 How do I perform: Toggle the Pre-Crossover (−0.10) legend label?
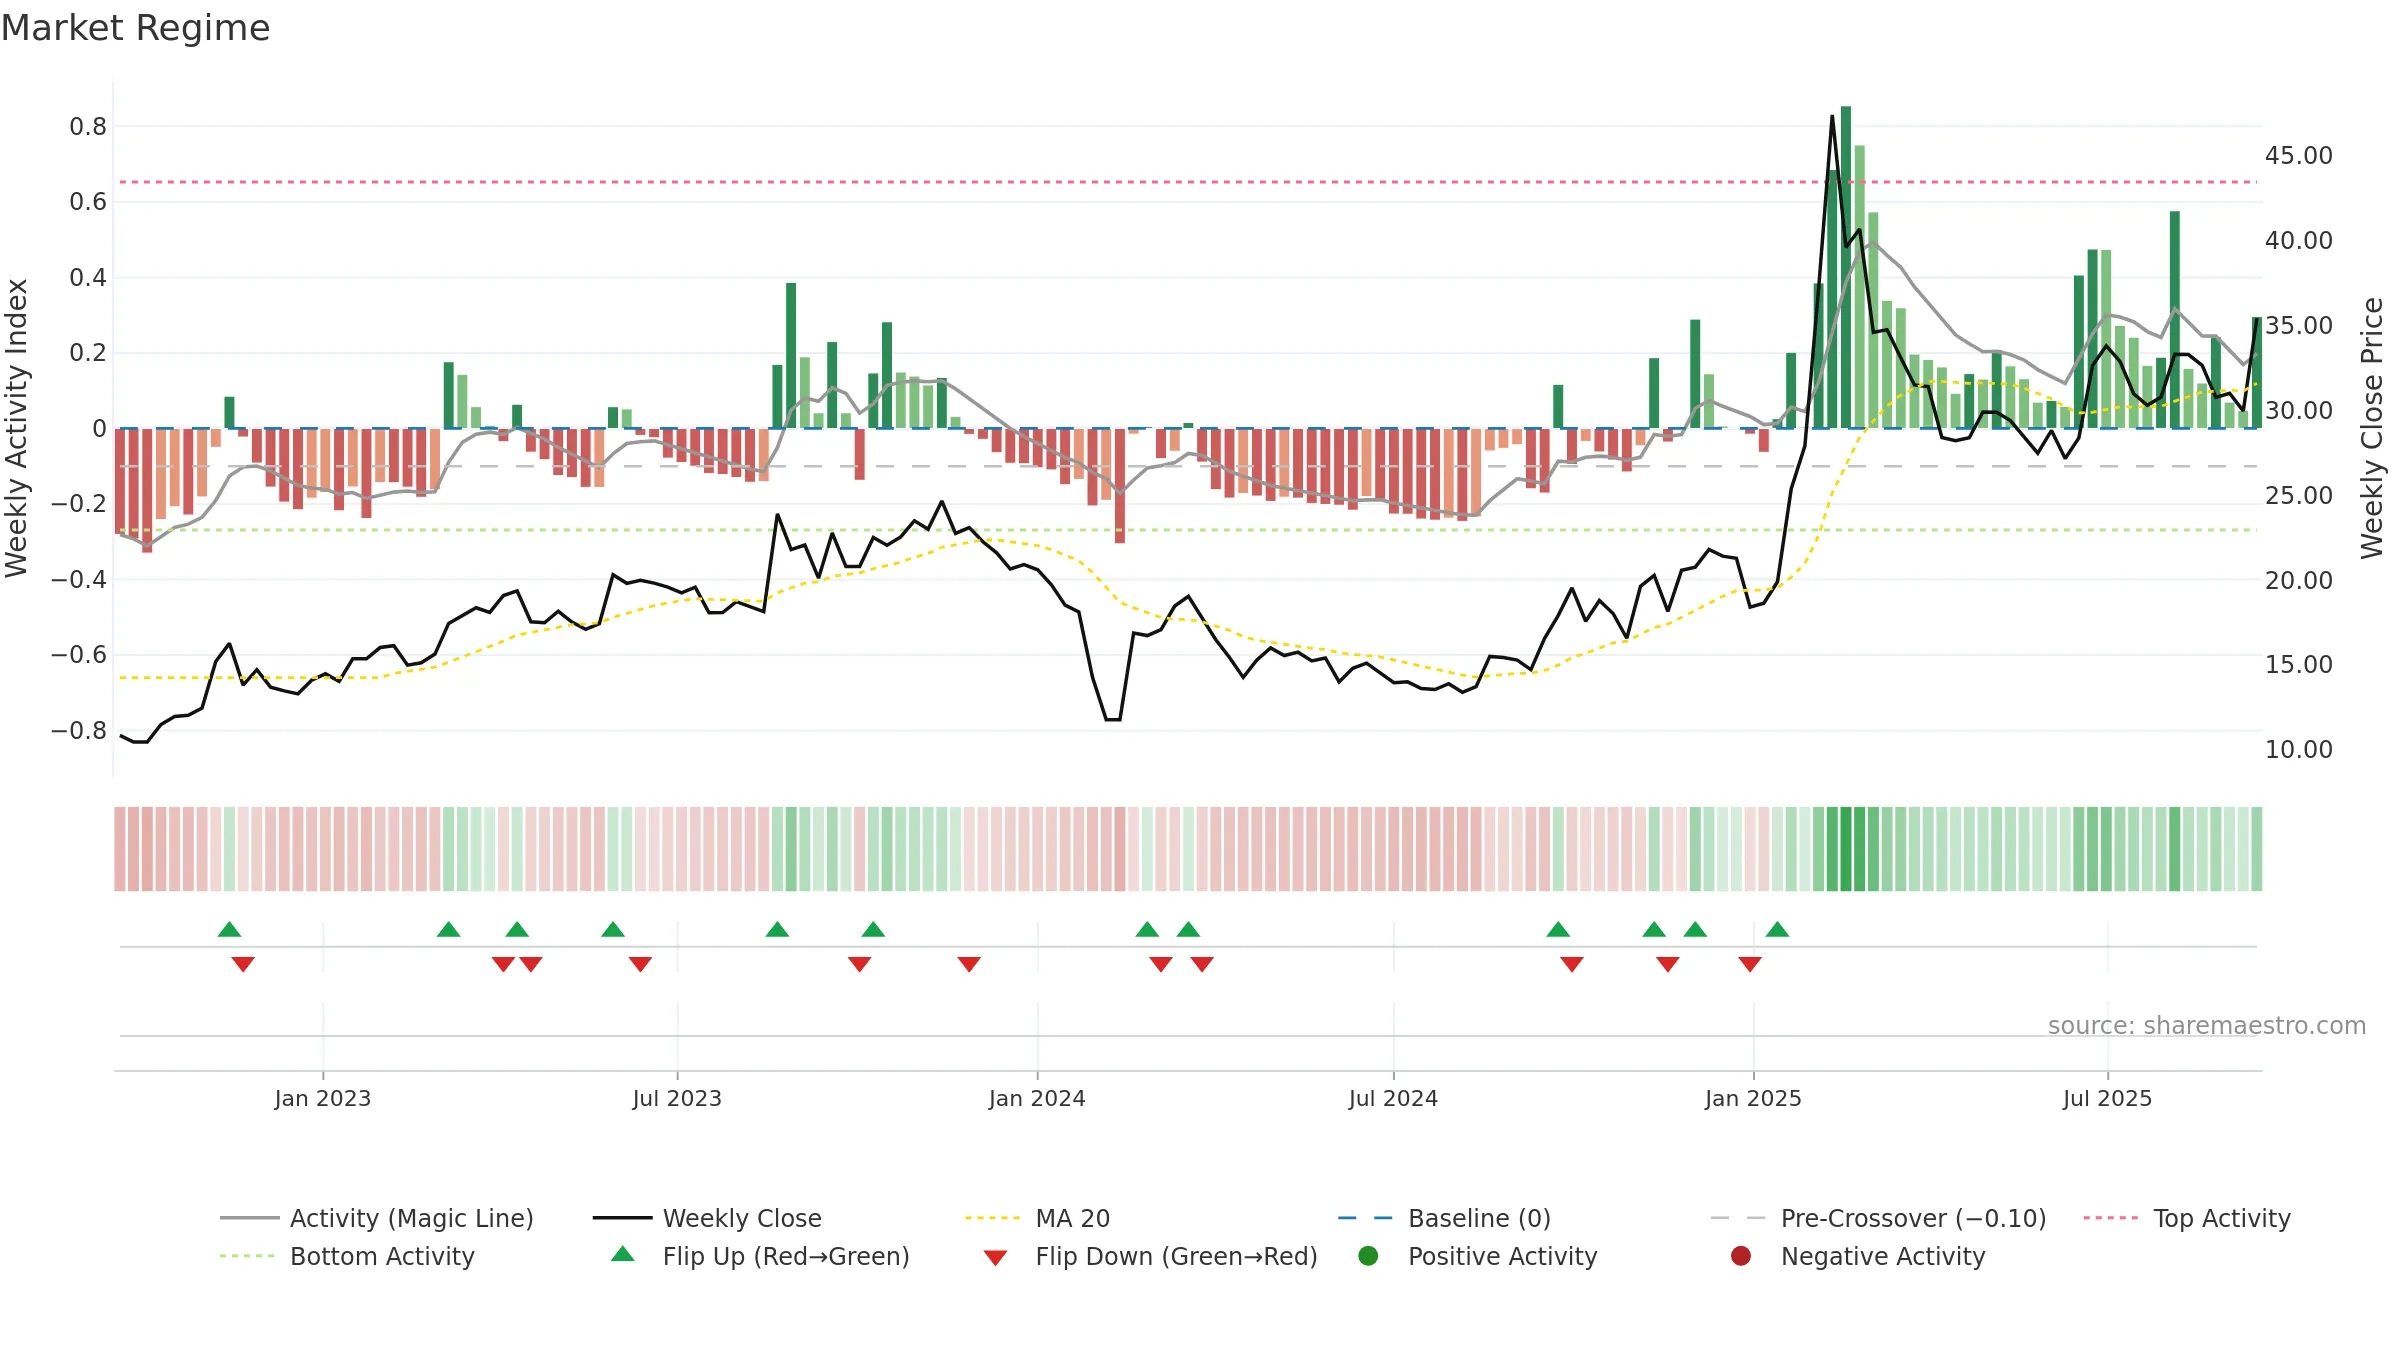(x=1914, y=1218)
